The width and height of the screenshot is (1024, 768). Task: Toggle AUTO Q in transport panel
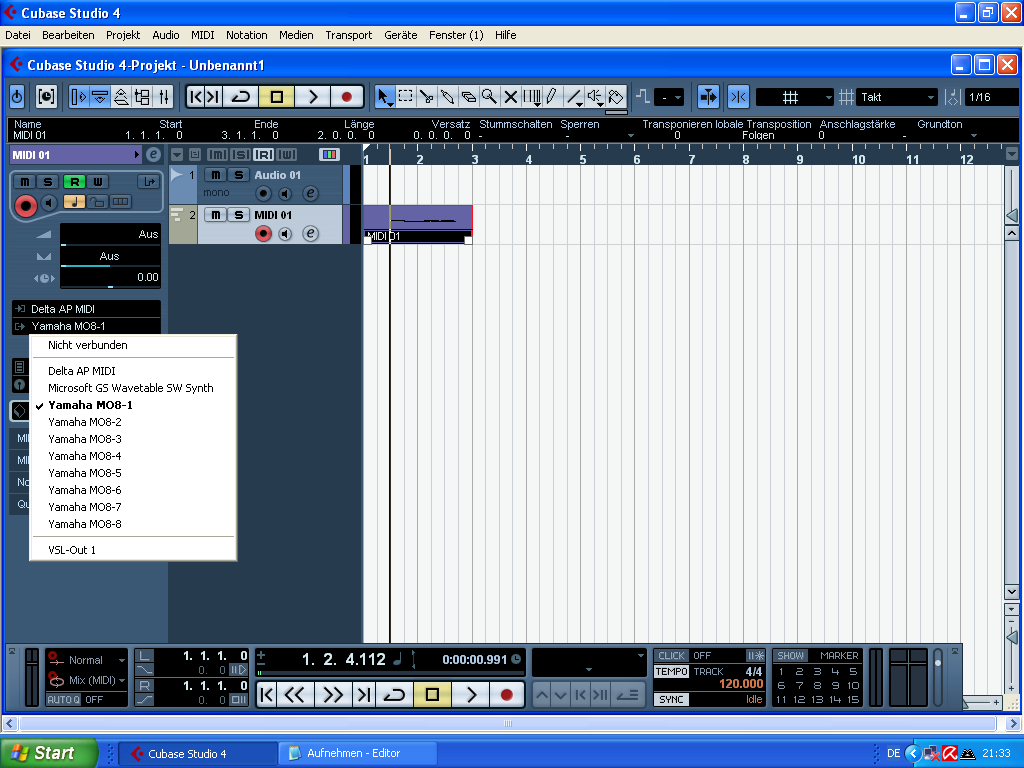point(64,699)
